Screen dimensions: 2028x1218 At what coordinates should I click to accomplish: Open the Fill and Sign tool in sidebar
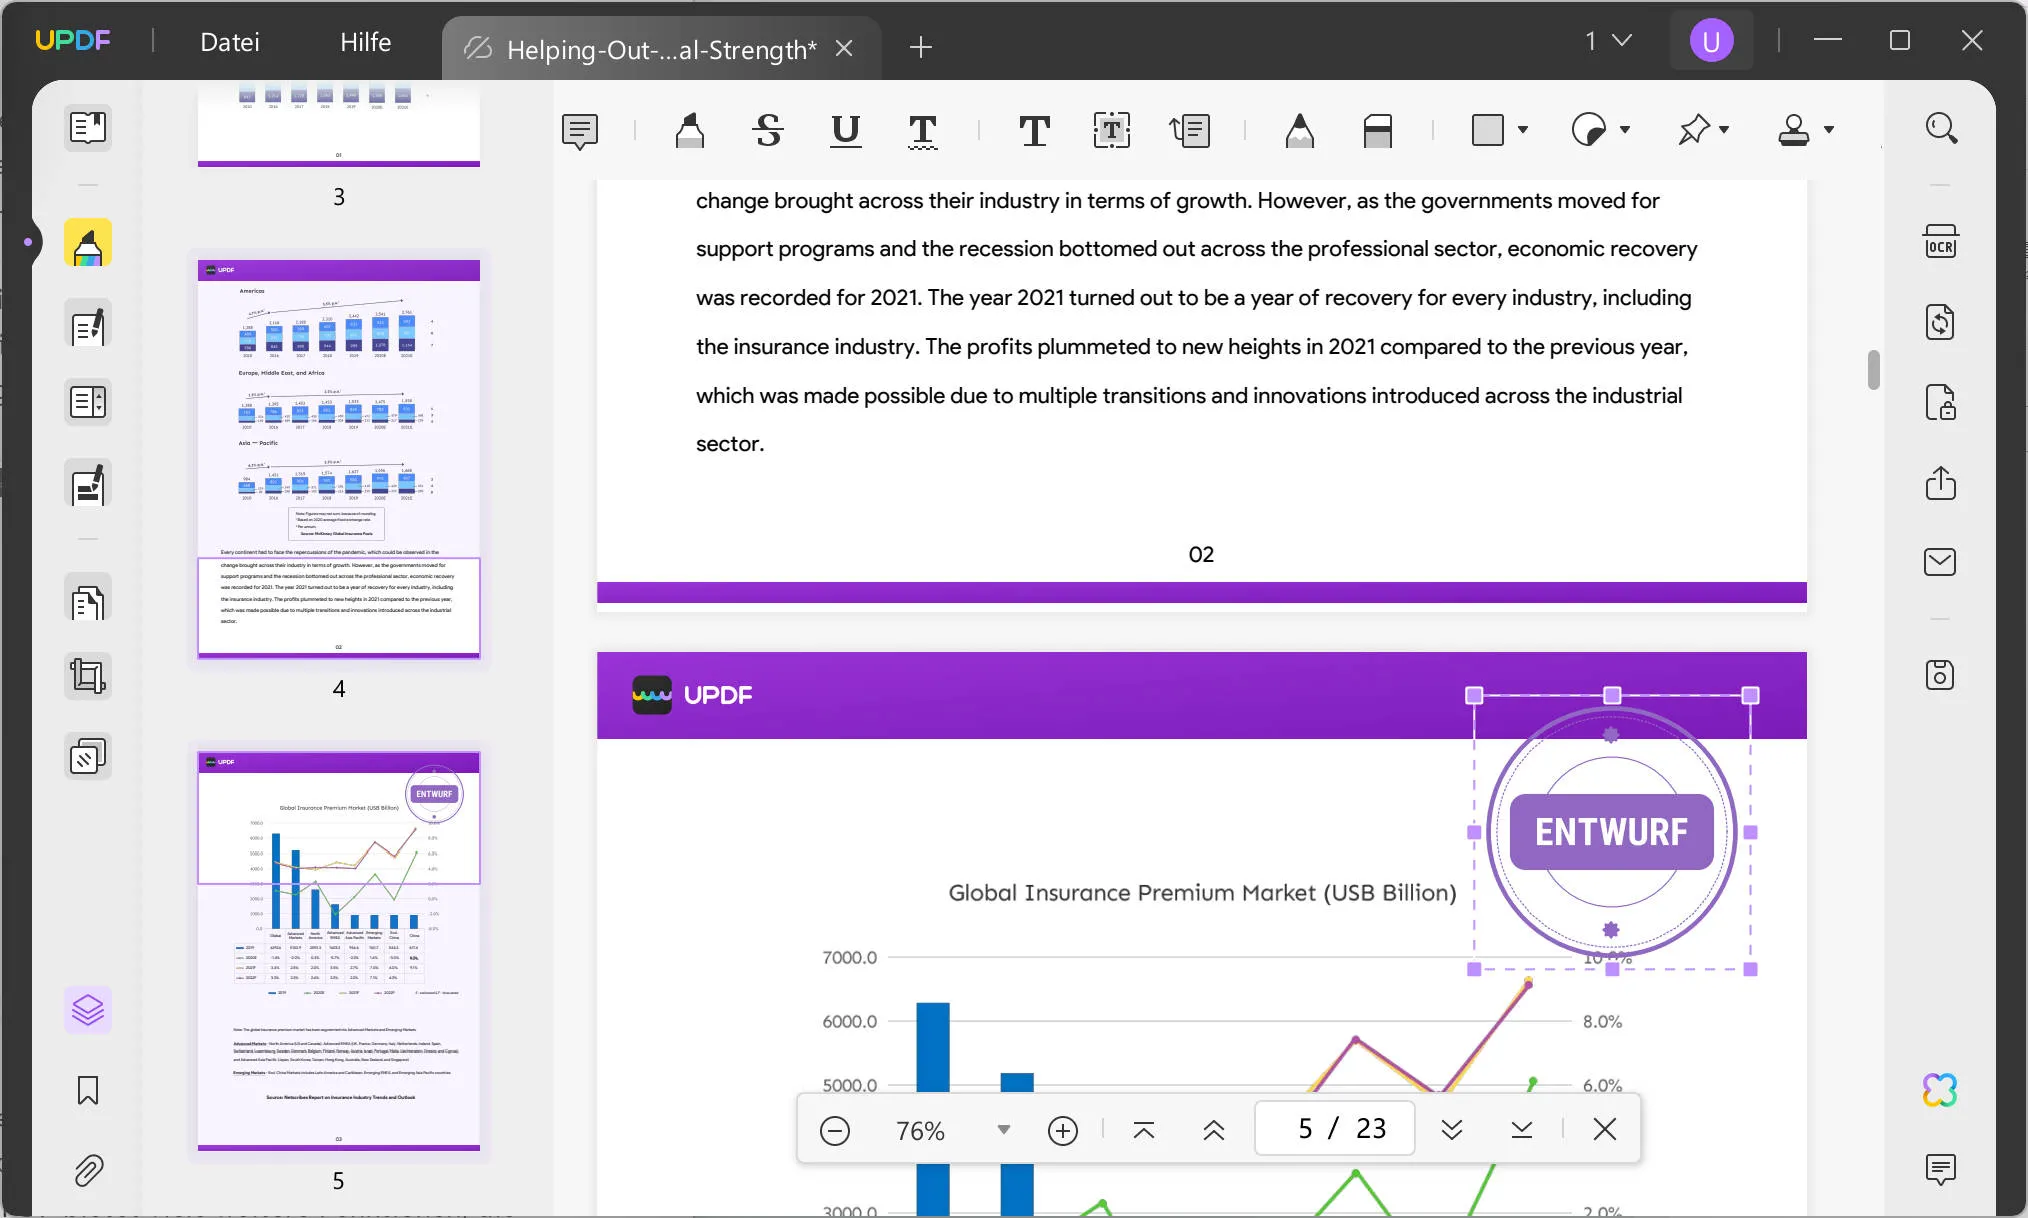coord(88,484)
